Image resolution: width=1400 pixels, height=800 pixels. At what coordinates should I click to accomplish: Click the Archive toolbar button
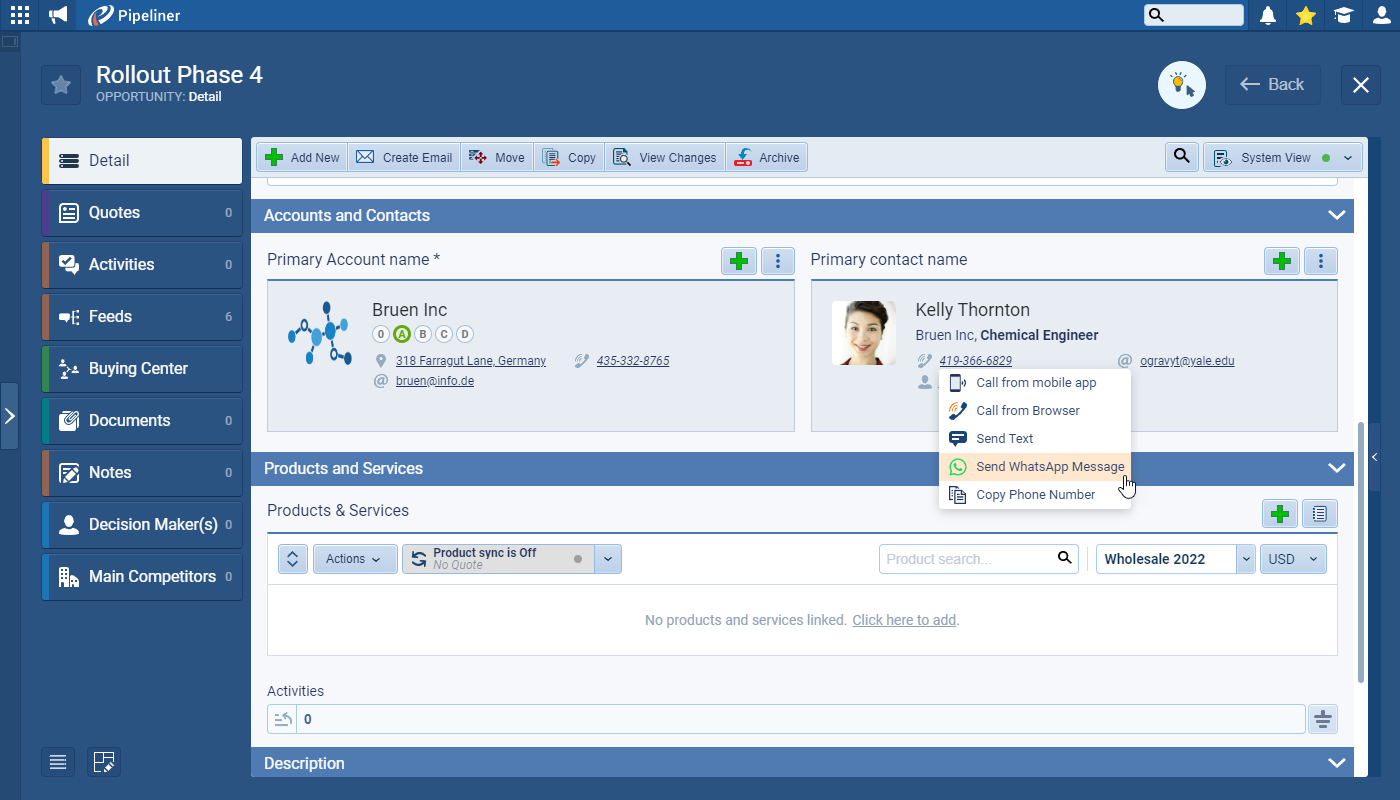(767, 157)
